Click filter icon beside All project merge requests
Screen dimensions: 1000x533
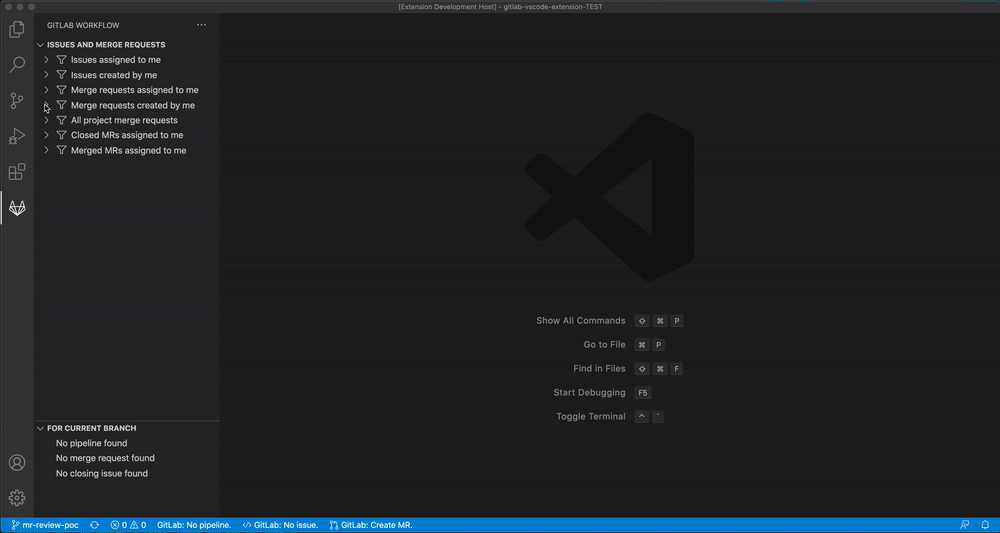coord(62,120)
